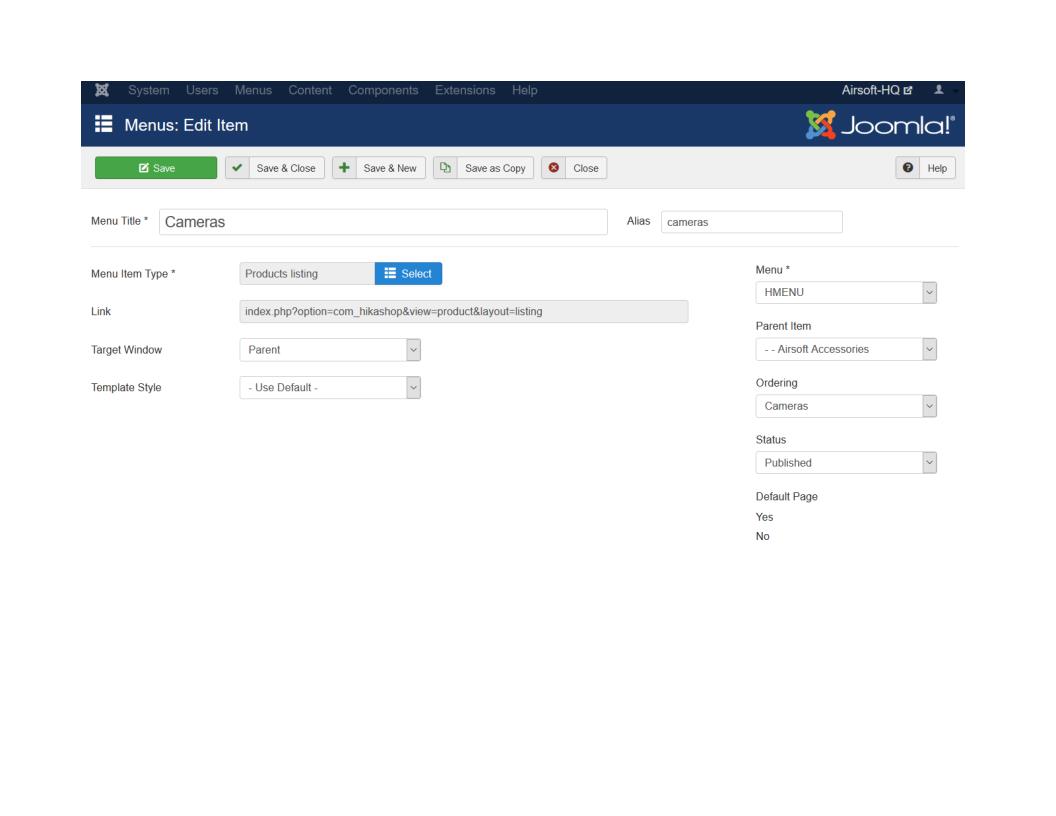Expand the Template Style dropdown

(330, 387)
